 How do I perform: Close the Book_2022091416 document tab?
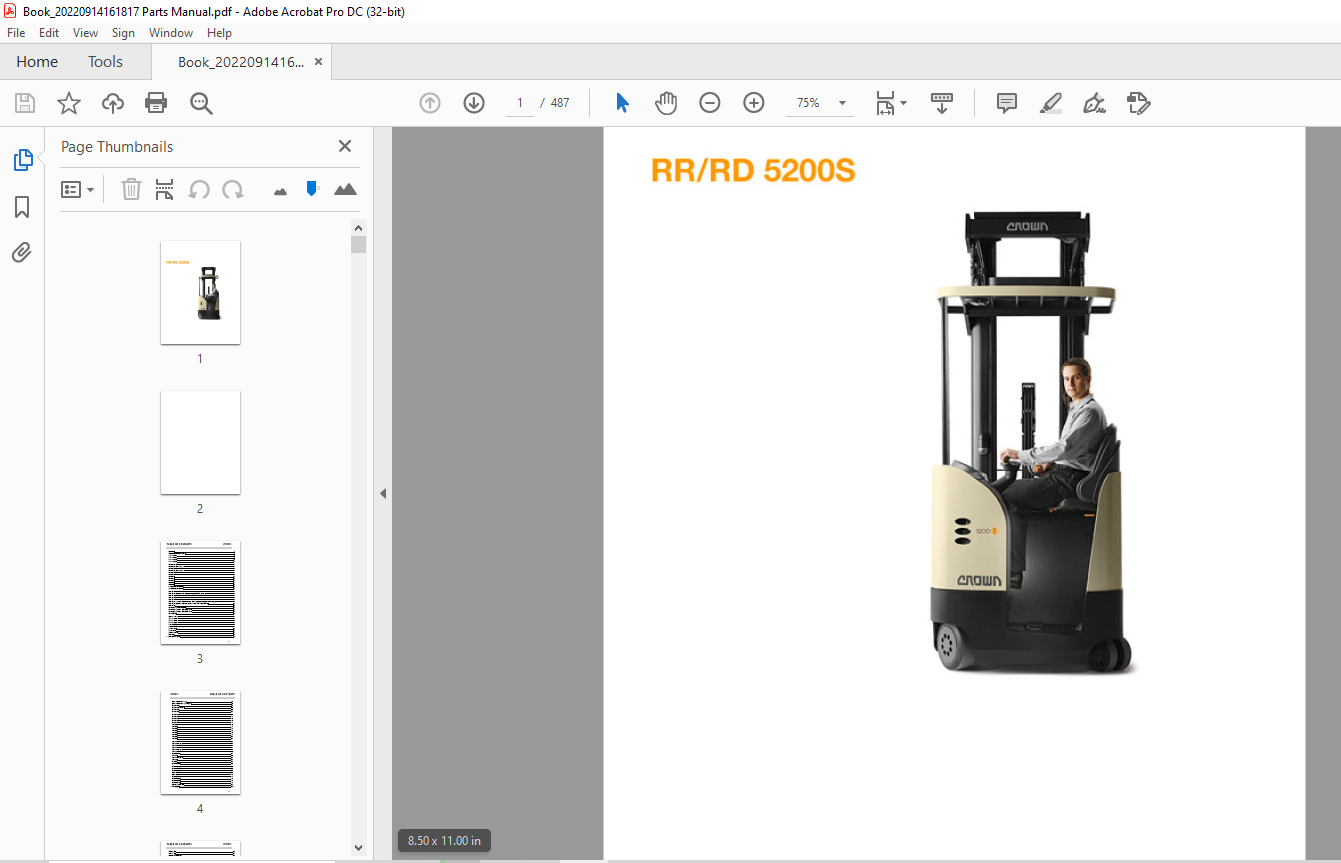pos(318,62)
